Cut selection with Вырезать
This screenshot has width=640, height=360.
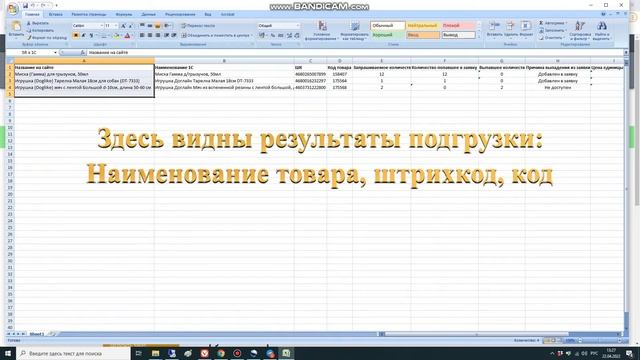point(38,23)
